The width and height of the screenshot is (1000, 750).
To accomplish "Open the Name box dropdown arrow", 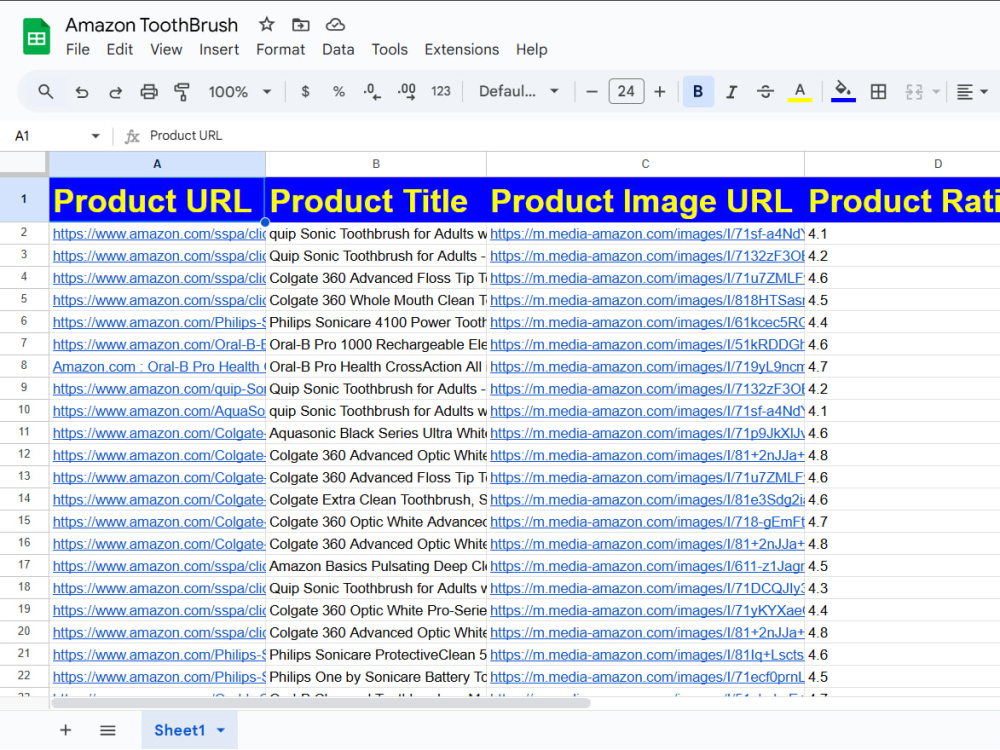I will pos(96,136).
